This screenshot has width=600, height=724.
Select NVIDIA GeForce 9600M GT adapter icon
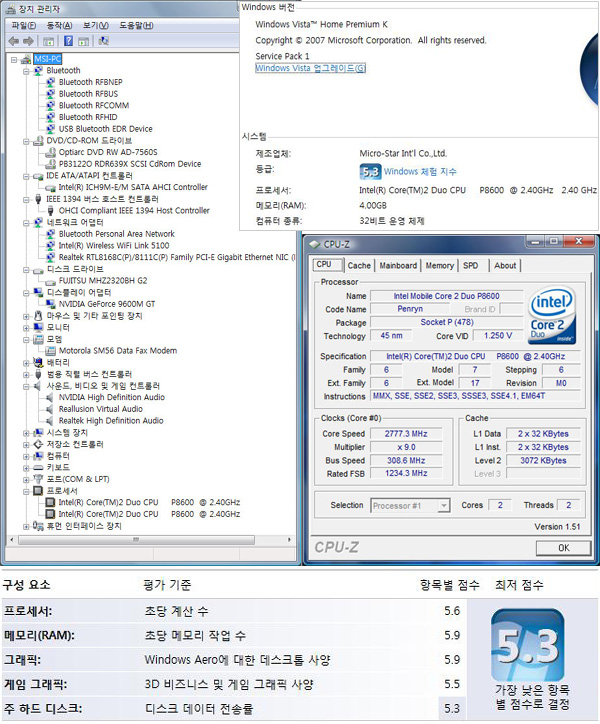tap(50, 304)
